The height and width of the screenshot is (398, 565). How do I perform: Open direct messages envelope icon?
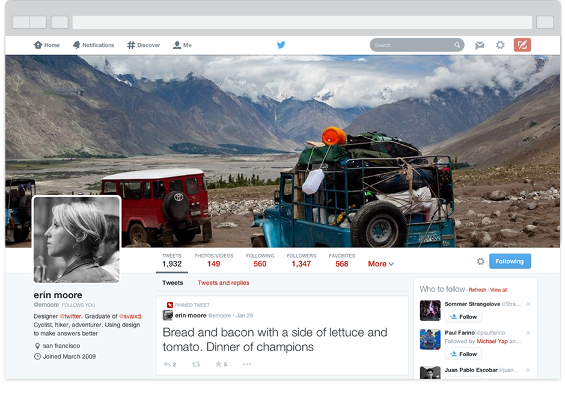click(x=480, y=45)
